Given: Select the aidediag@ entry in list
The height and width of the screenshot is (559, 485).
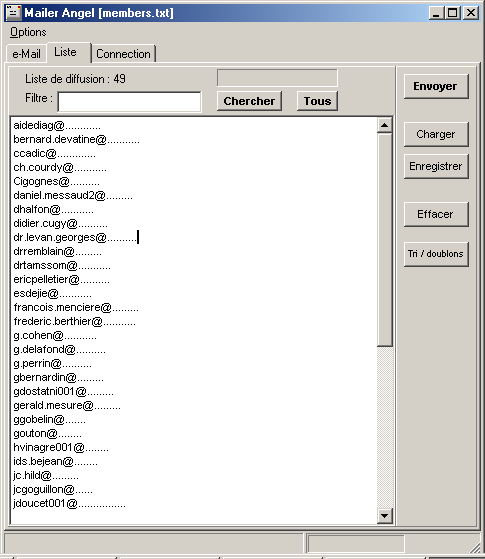Looking at the screenshot, I should (57, 125).
